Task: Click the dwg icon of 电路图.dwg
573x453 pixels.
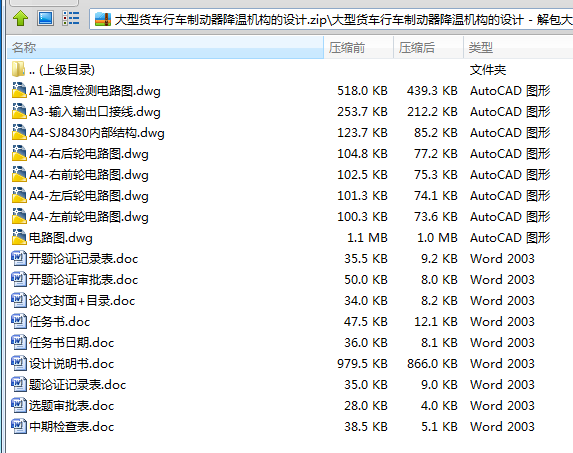Action: 19,237
